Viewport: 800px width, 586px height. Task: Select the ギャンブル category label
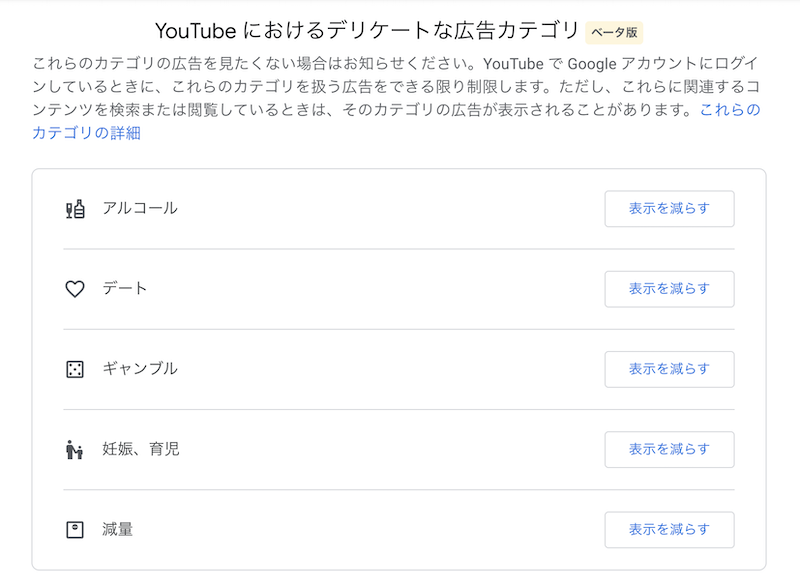point(140,369)
